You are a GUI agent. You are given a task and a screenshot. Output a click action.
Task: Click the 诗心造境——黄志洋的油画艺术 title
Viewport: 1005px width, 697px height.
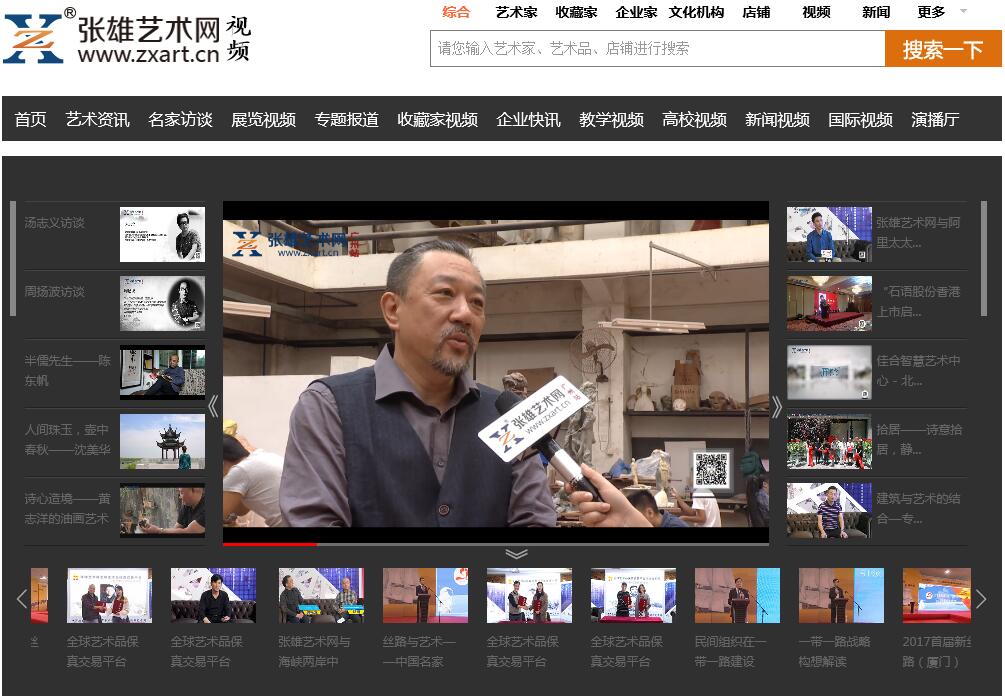67,508
